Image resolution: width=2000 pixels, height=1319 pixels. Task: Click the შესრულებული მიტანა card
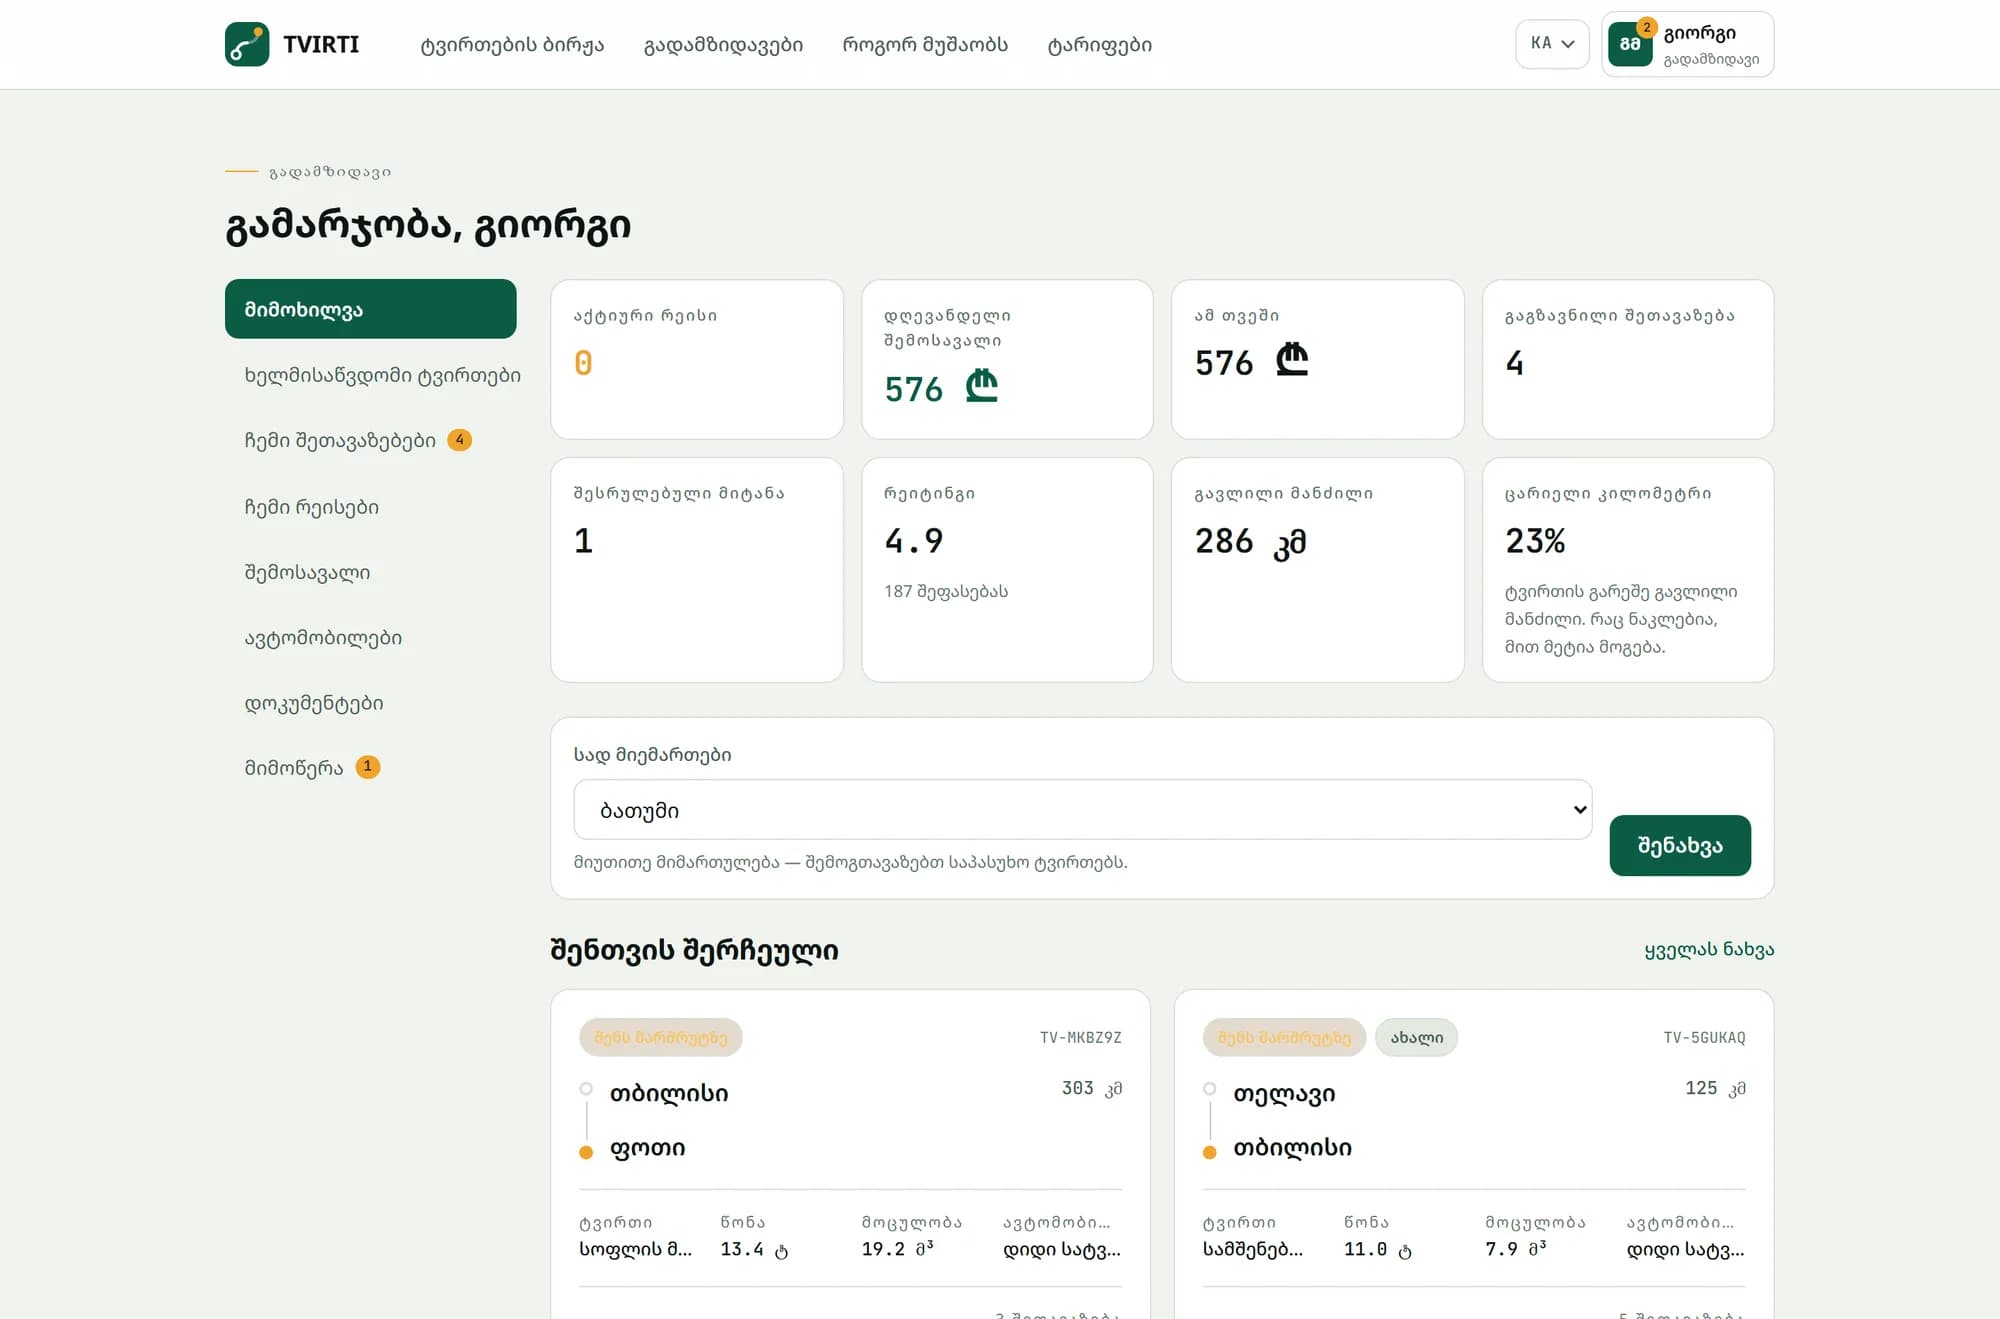(x=697, y=570)
